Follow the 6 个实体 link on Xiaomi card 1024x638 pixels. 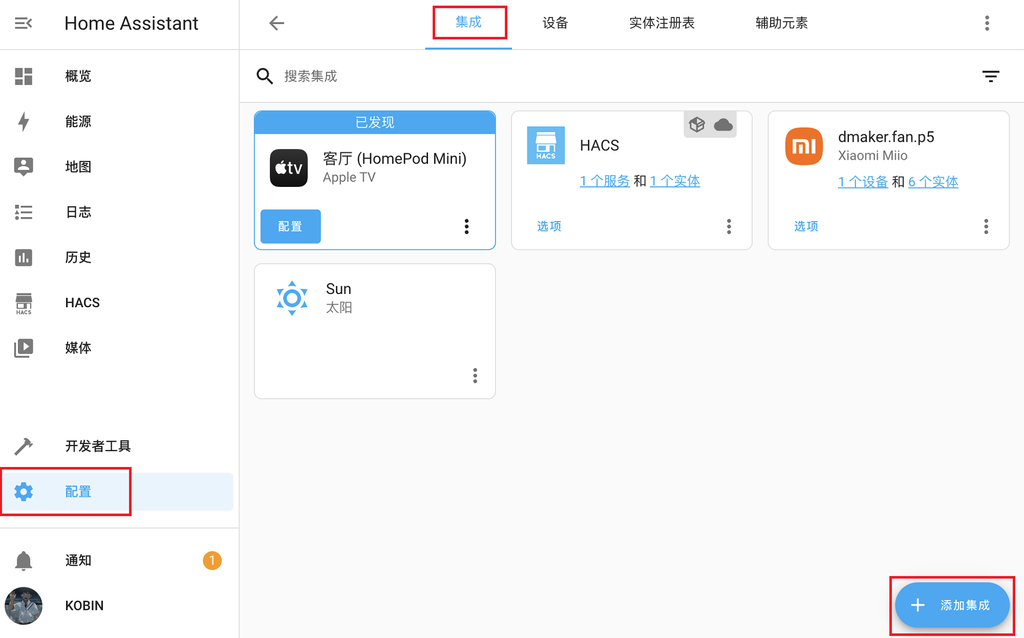931,181
